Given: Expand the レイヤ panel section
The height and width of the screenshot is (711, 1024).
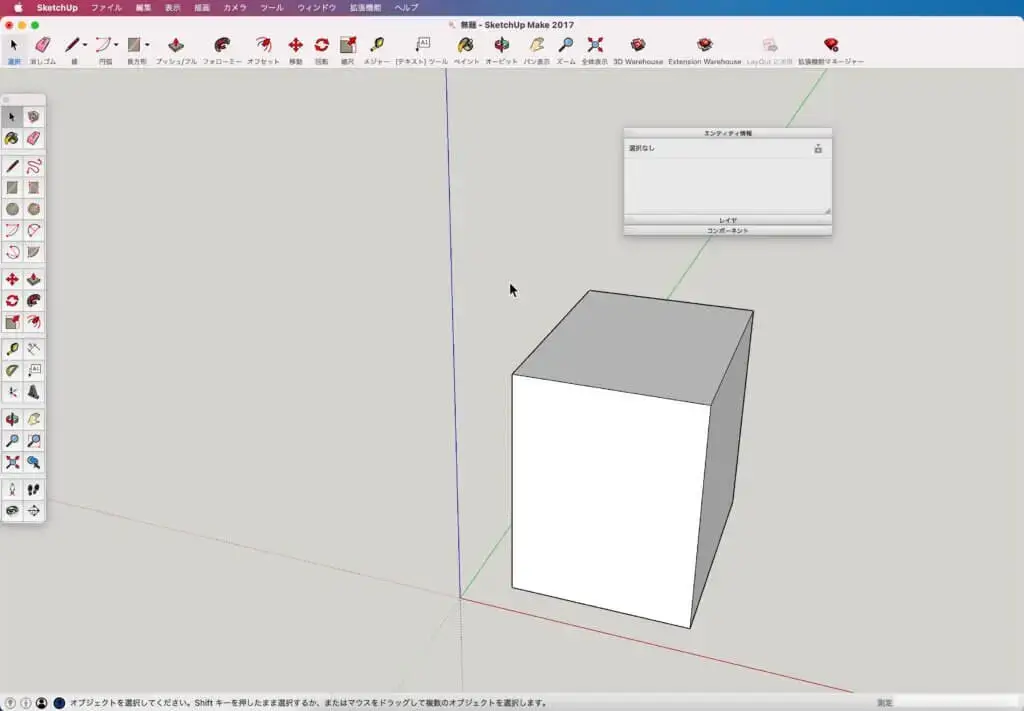Looking at the screenshot, I should click(728, 221).
